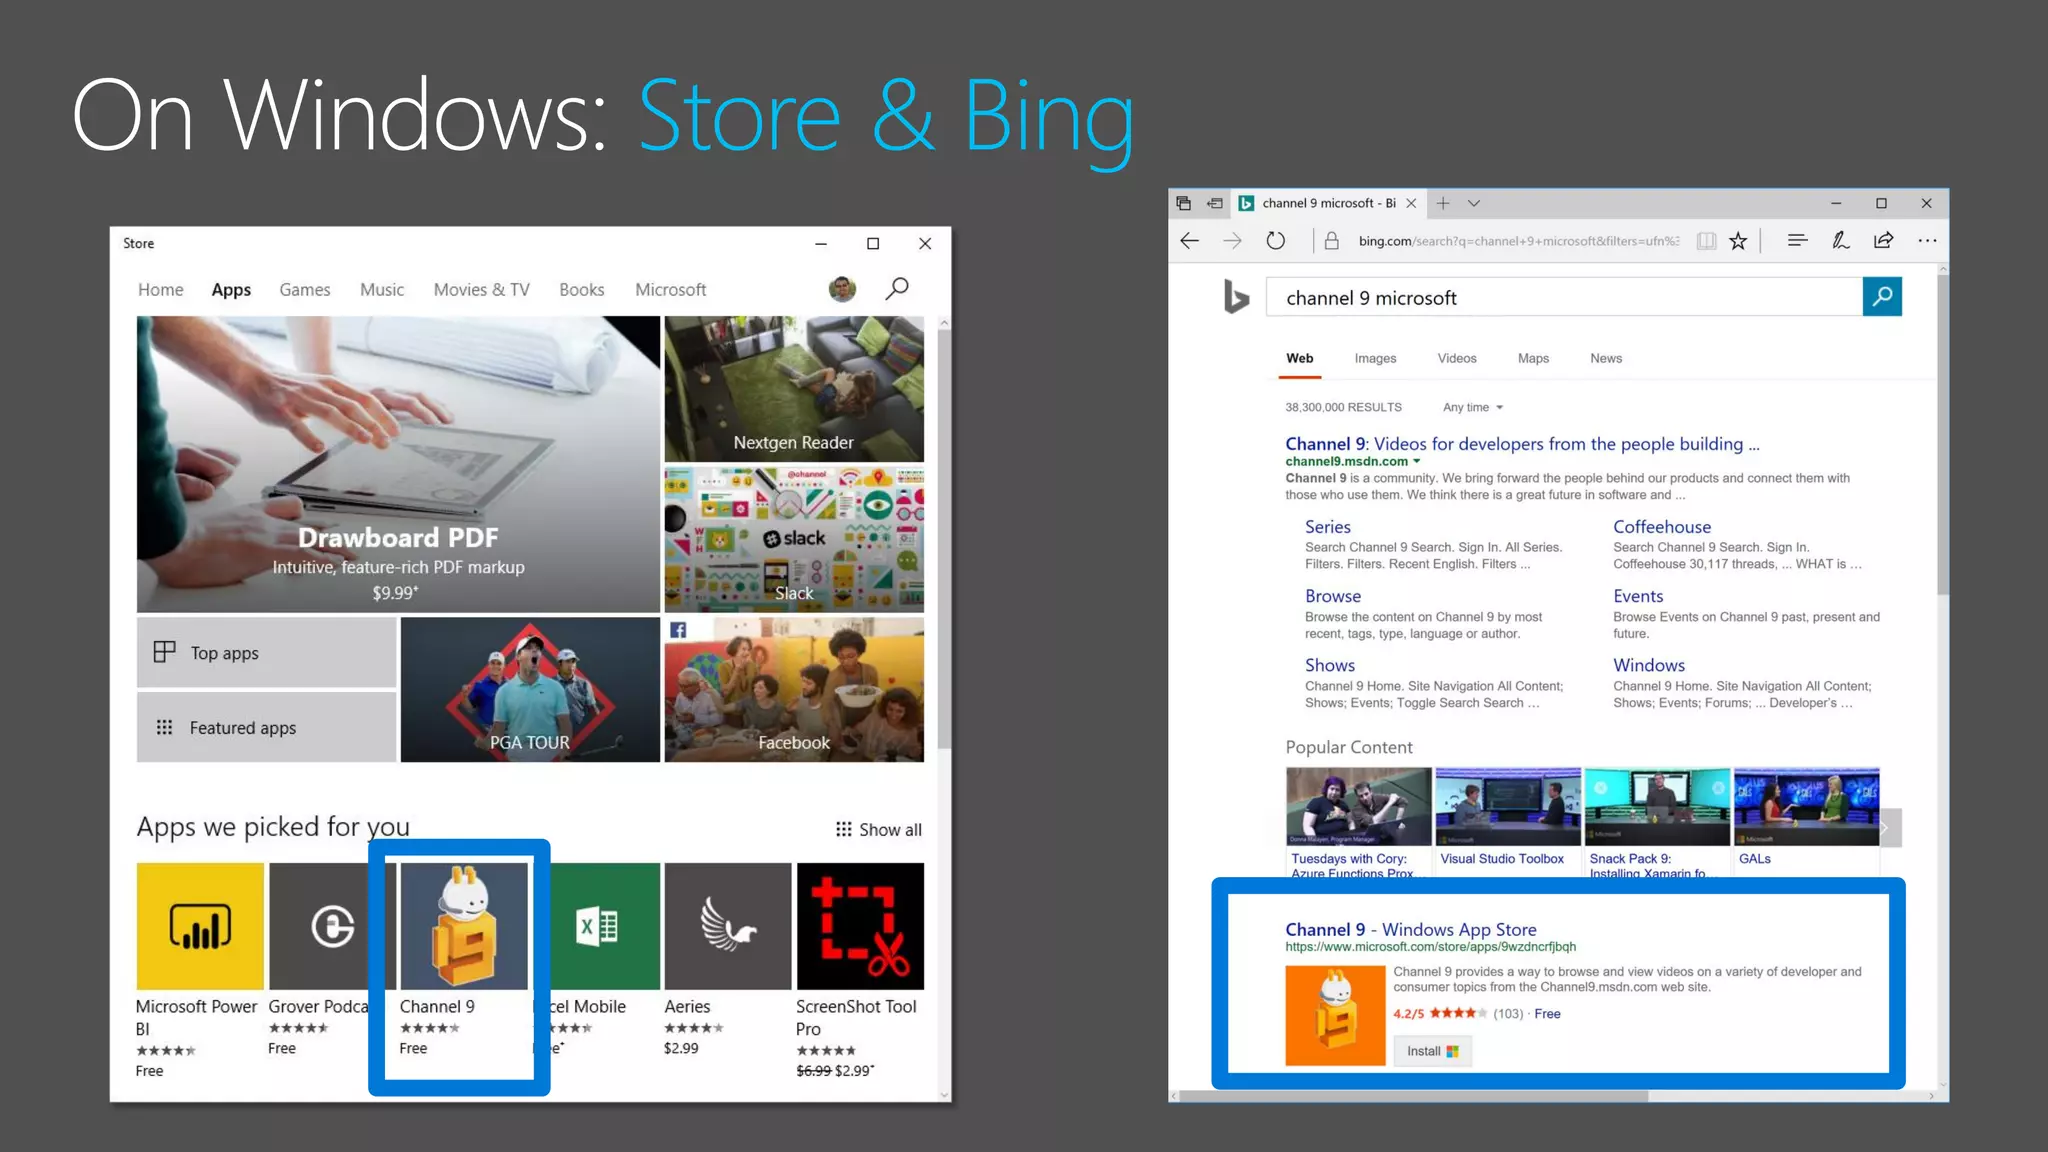The image size is (2048, 1152).
Task: Refresh the Bing page in Edge
Action: point(1275,241)
